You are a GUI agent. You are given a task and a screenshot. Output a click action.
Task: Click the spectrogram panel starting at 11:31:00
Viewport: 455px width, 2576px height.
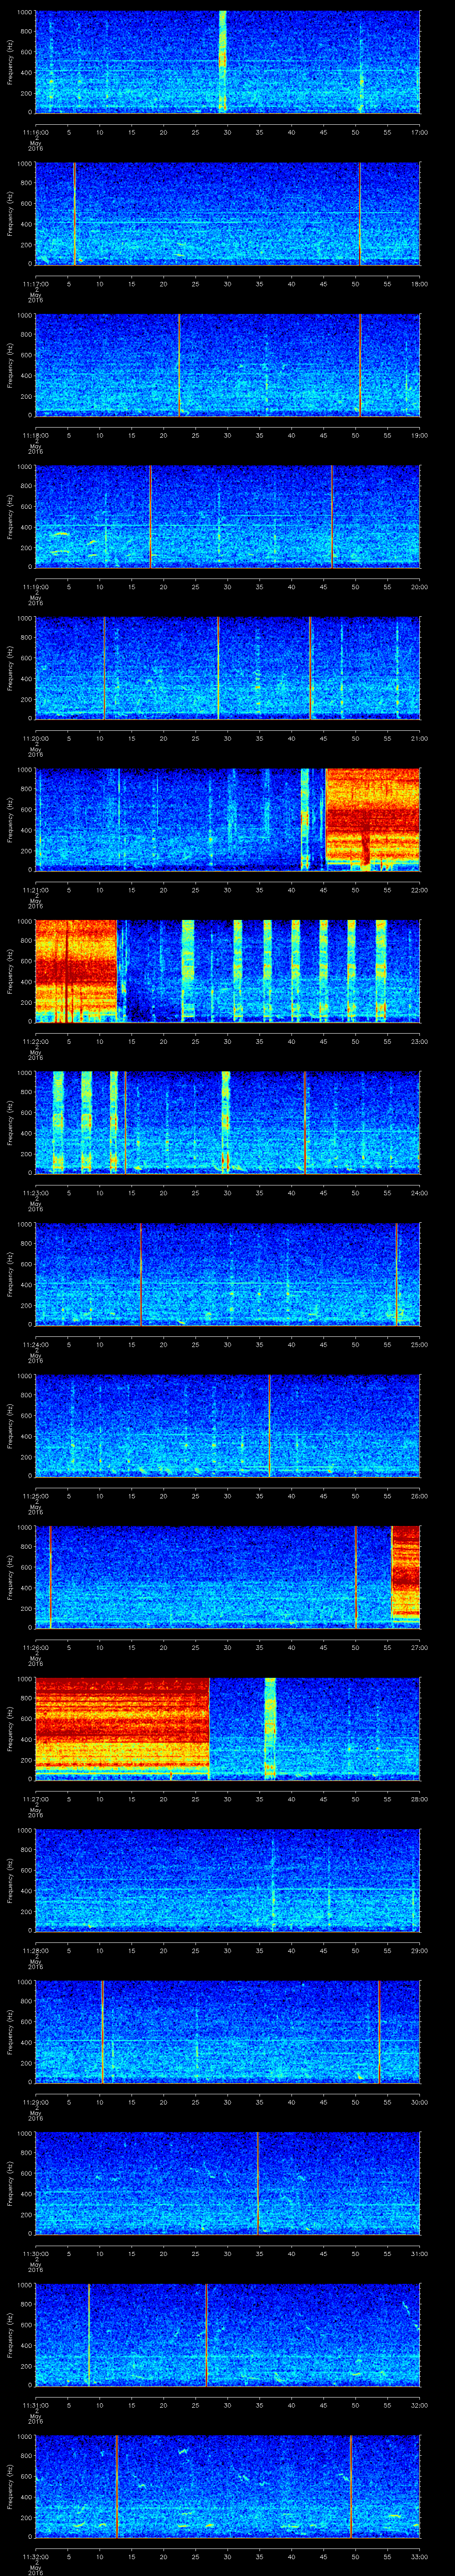(x=228, y=2334)
